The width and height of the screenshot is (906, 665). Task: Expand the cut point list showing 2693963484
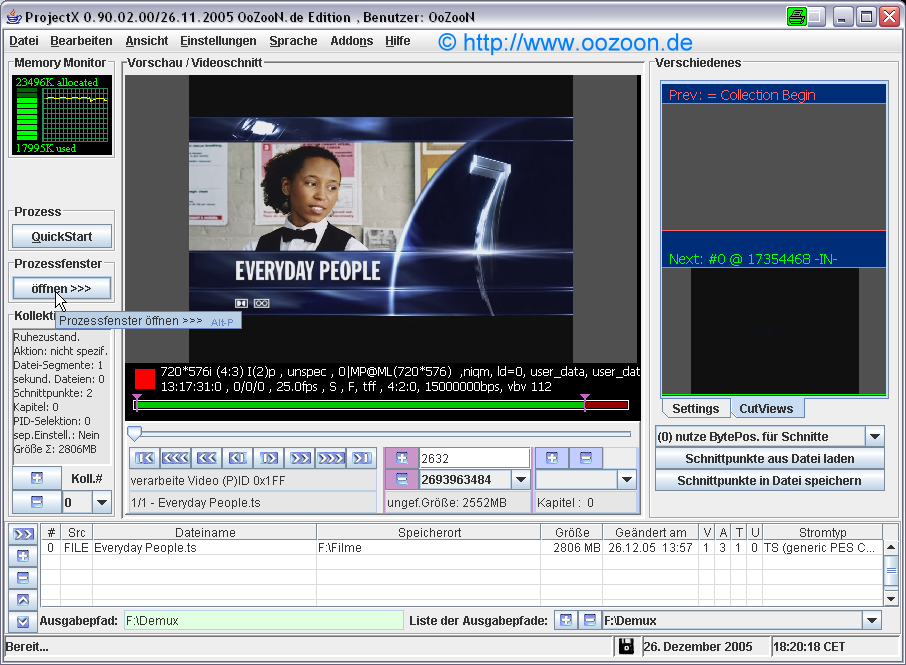(x=521, y=480)
